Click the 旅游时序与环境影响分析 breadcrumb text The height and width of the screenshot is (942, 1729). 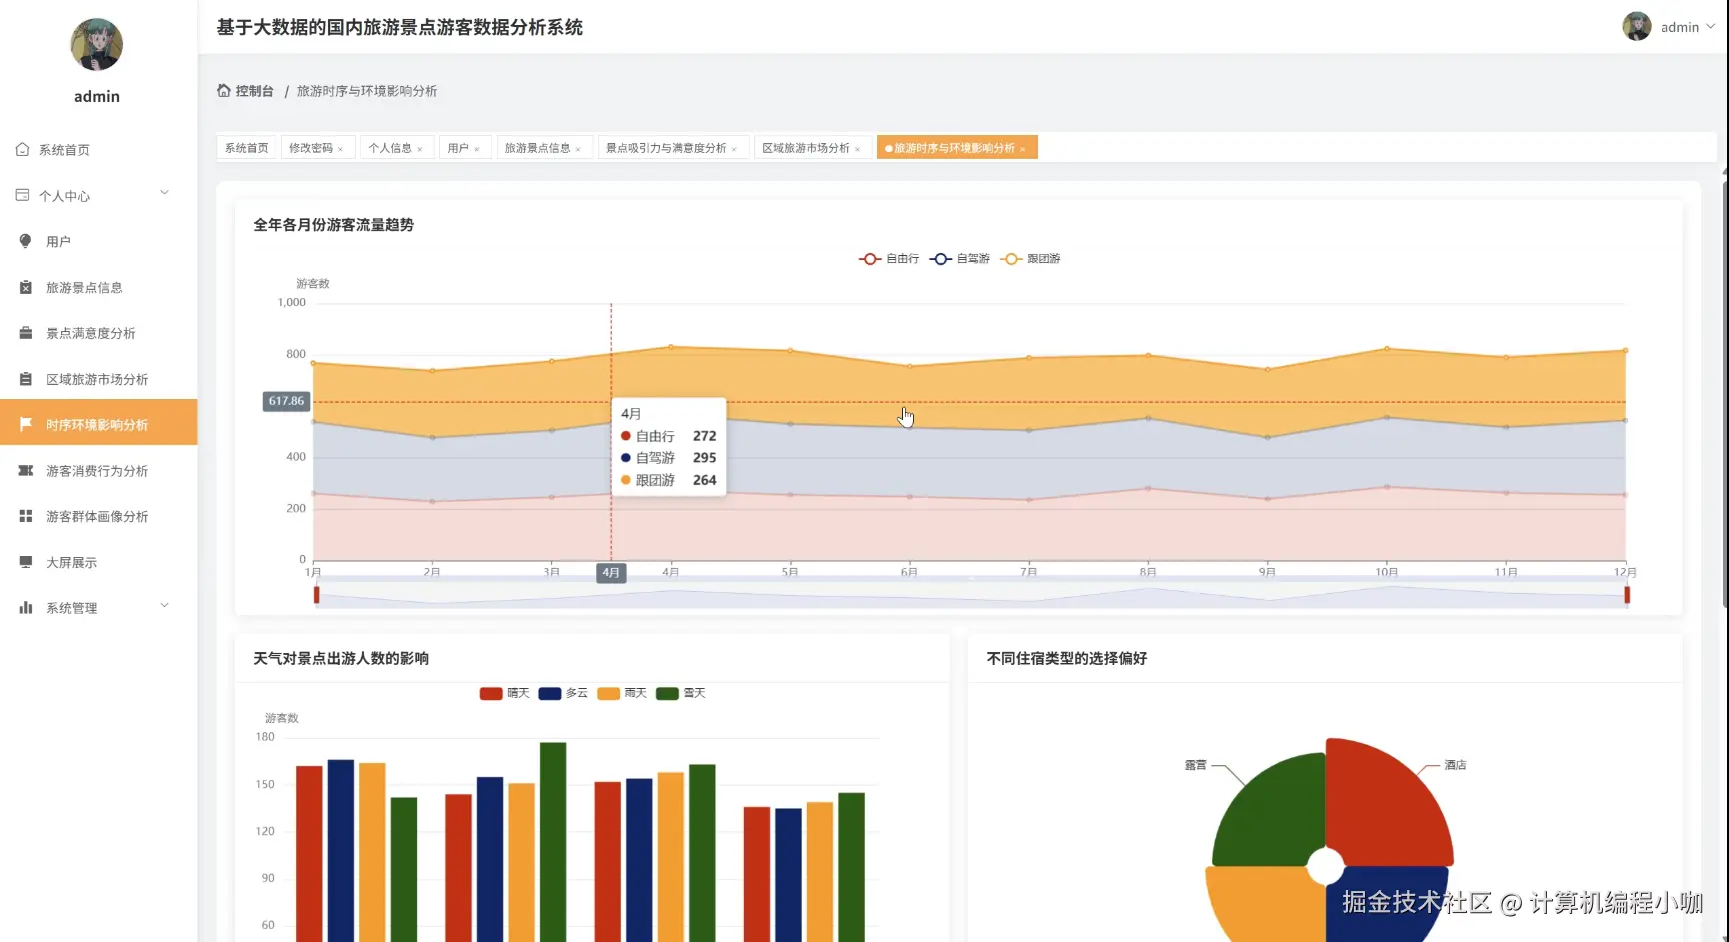pyautogui.click(x=367, y=91)
